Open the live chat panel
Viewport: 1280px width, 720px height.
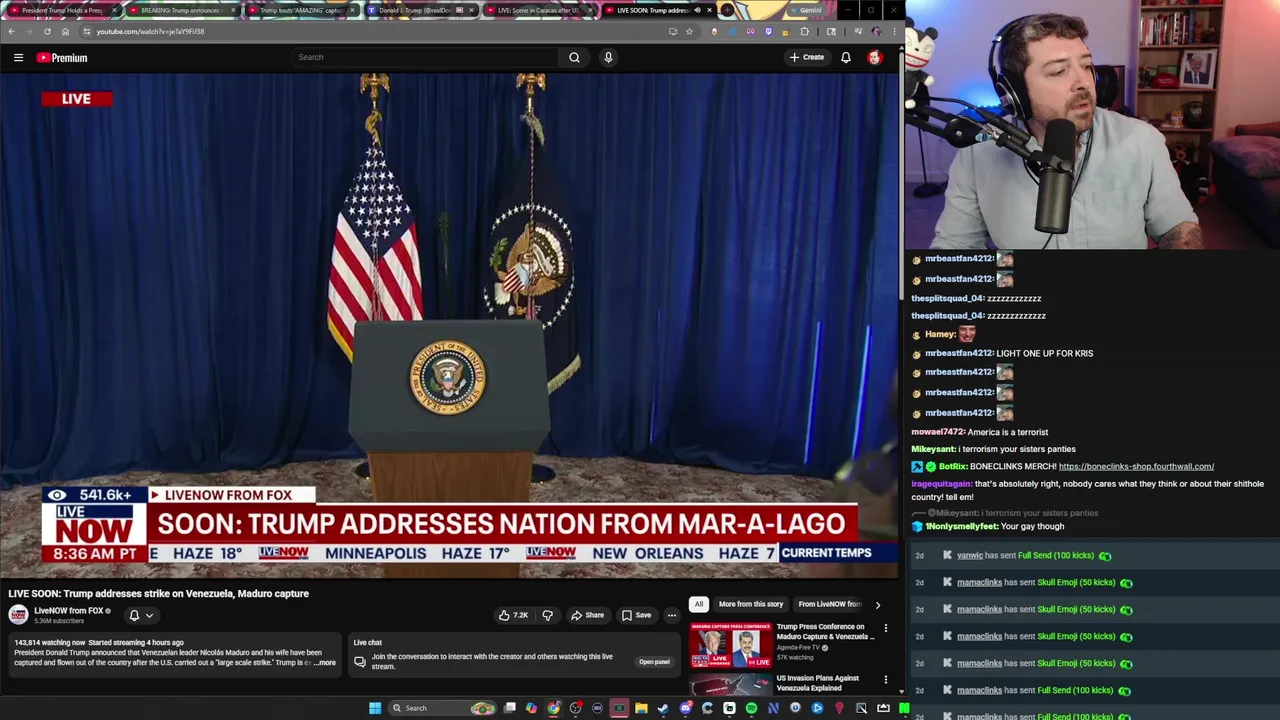(654, 661)
